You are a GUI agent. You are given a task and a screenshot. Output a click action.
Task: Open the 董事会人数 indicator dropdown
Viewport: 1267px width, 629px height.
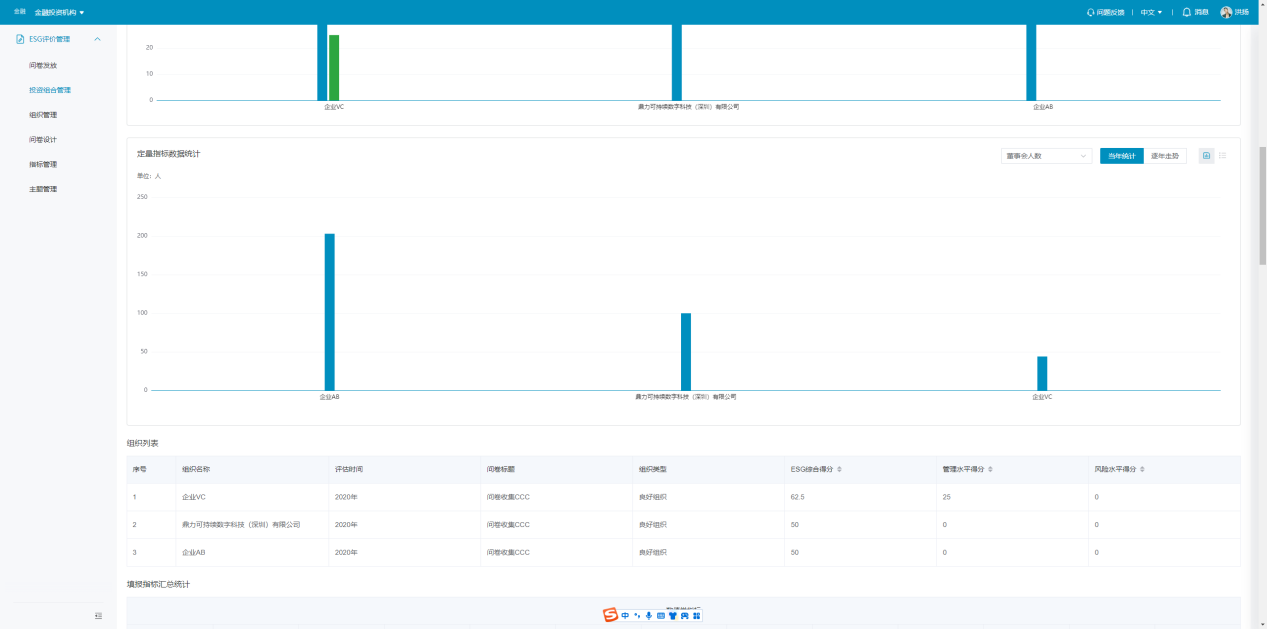1046,156
